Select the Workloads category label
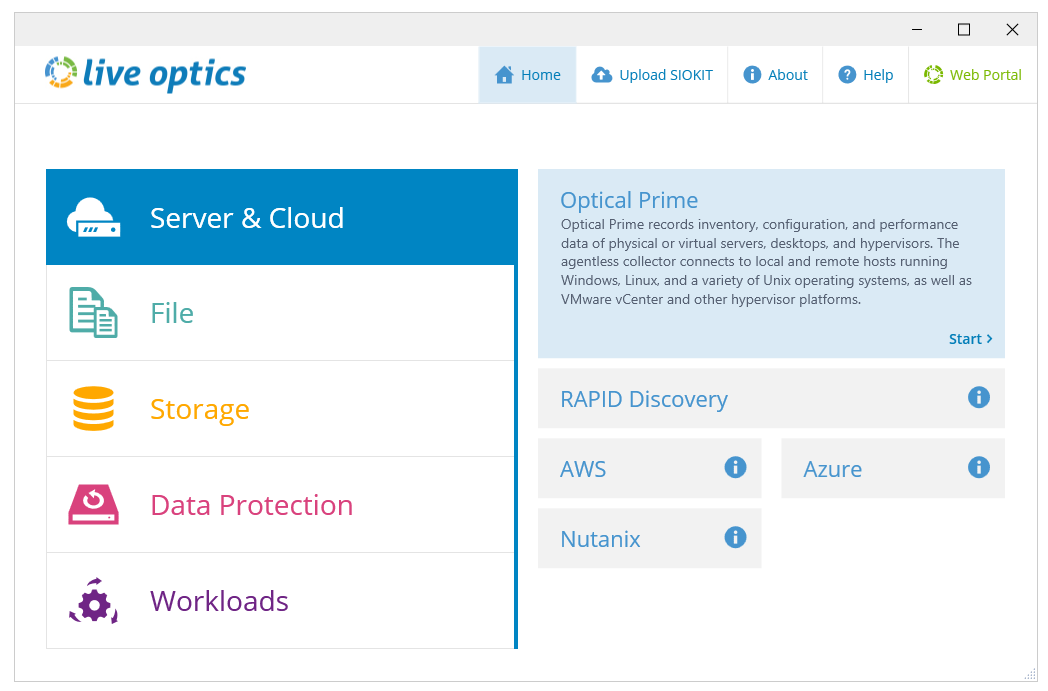This screenshot has height=691, width=1048. click(219, 601)
